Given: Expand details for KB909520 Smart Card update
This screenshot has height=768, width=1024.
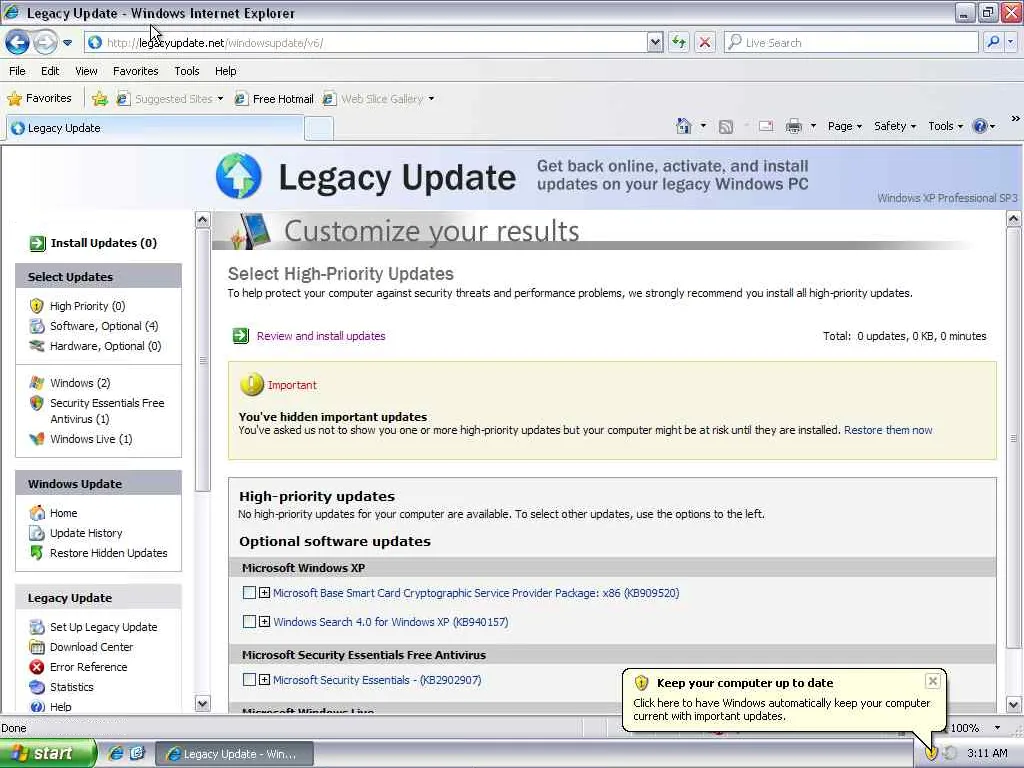Looking at the screenshot, I should coord(264,592).
